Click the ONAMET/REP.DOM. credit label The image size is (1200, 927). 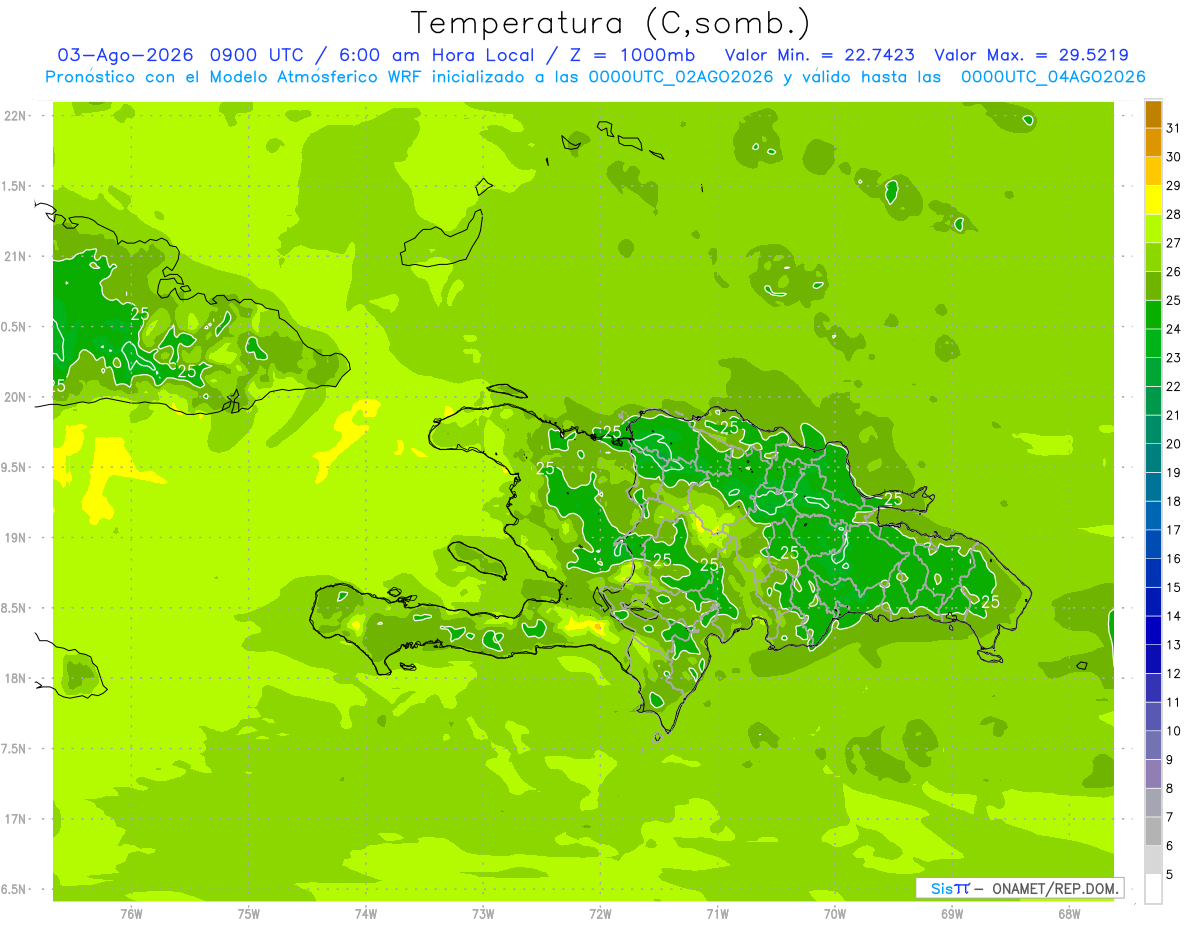(1054, 888)
